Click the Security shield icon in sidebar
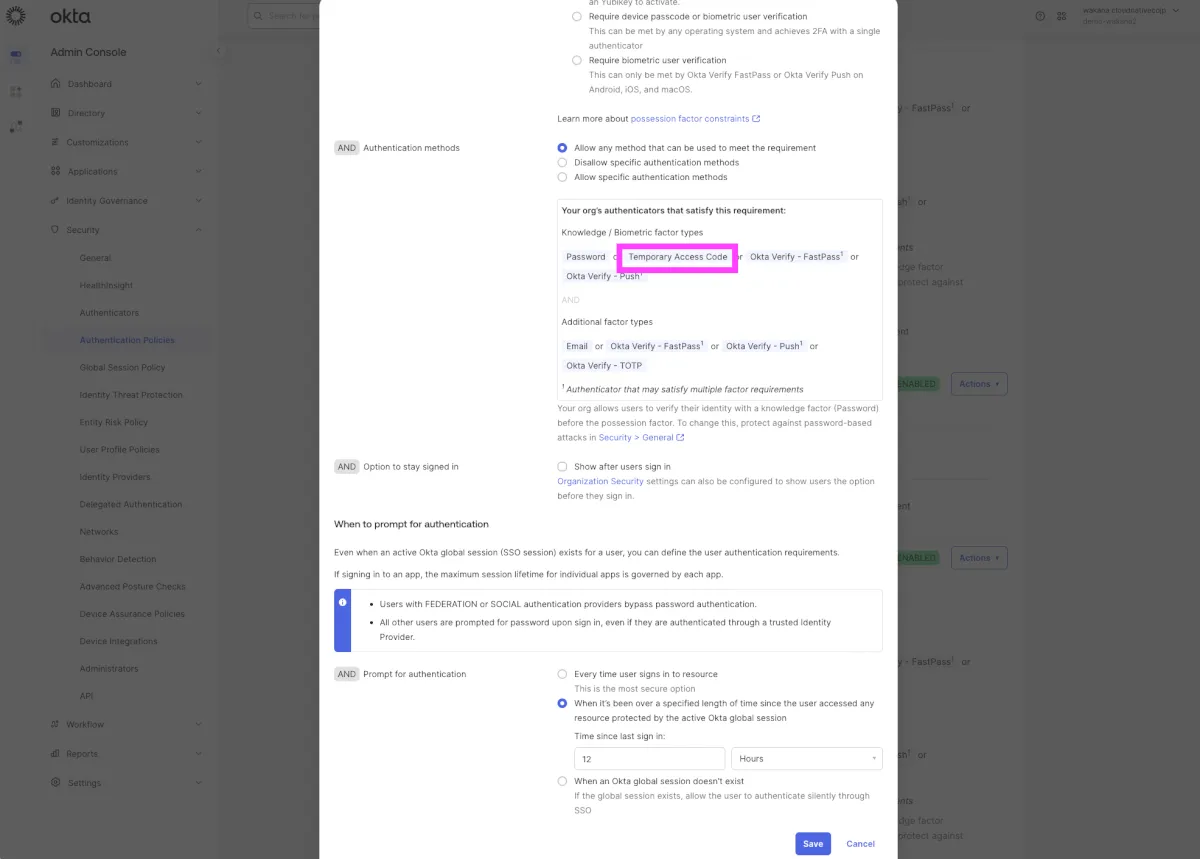This screenshot has width=1200, height=859. click(x=56, y=230)
